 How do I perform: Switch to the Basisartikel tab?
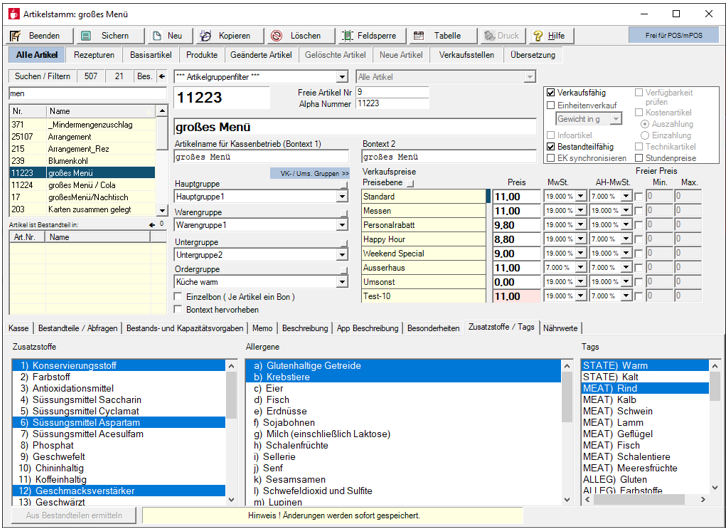click(x=151, y=55)
